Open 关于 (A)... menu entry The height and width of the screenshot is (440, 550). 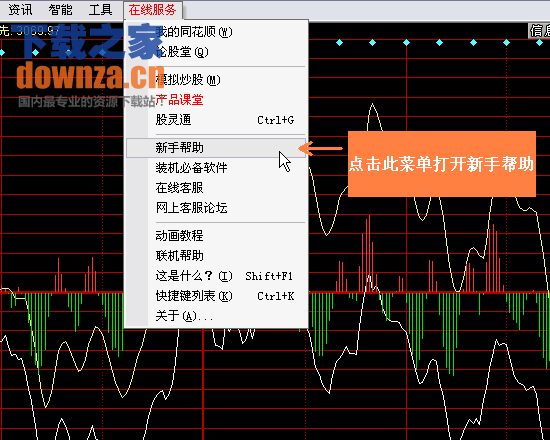coord(216,316)
